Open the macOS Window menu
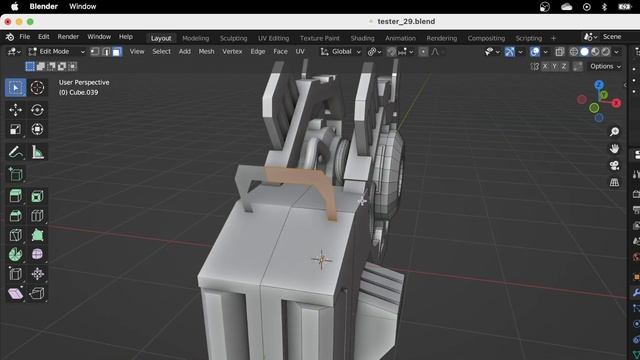The width and height of the screenshot is (640, 360). [82, 7]
